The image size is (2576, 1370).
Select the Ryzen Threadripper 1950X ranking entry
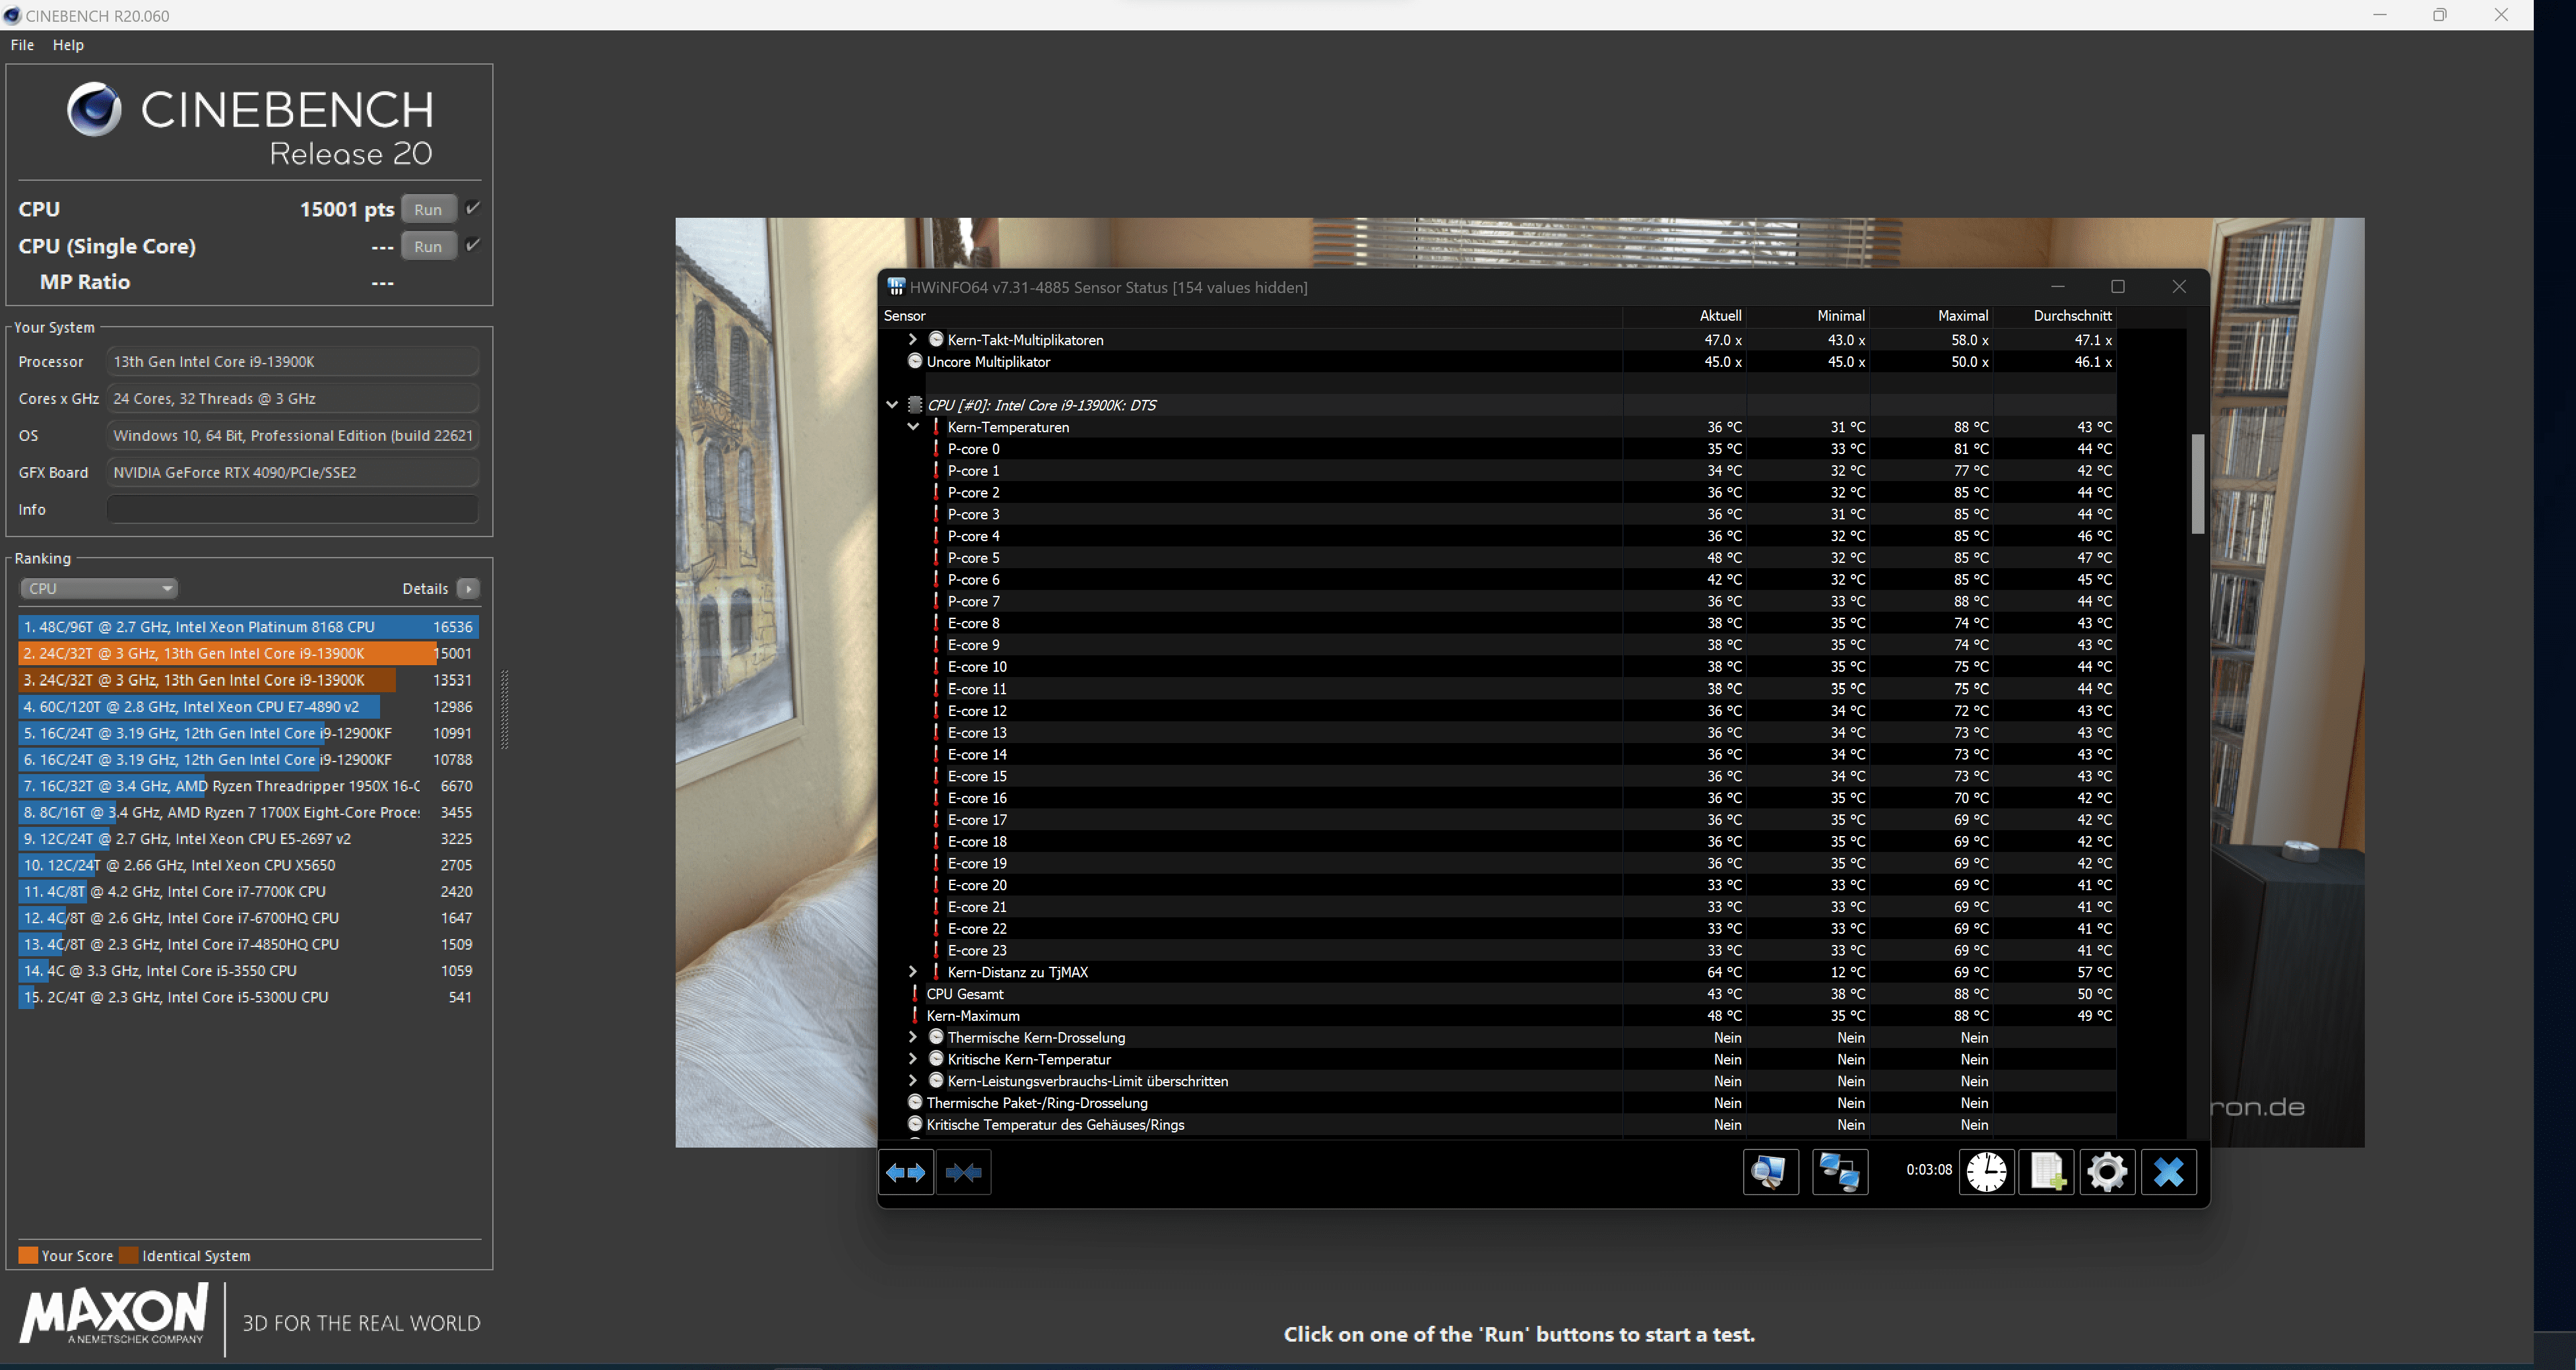click(x=248, y=786)
